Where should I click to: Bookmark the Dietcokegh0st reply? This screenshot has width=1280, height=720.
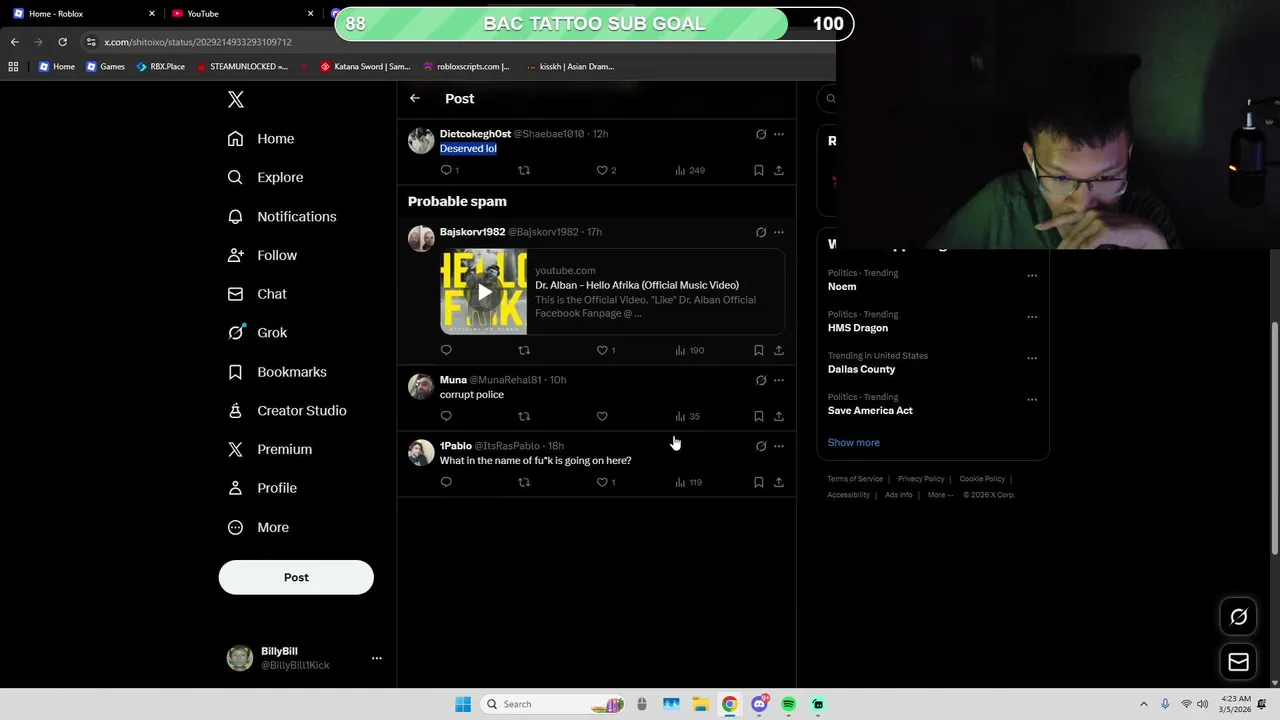pos(759,170)
